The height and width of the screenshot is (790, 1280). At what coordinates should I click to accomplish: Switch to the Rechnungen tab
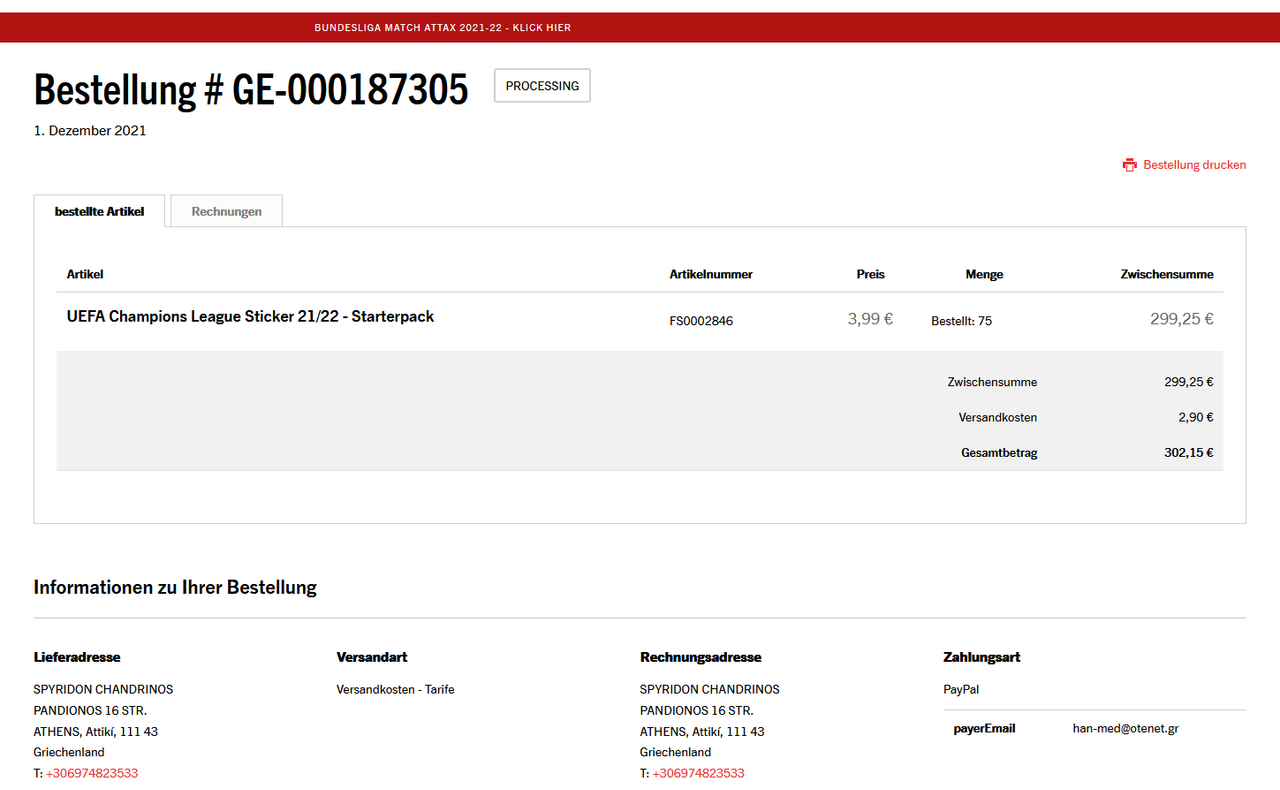coord(226,211)
